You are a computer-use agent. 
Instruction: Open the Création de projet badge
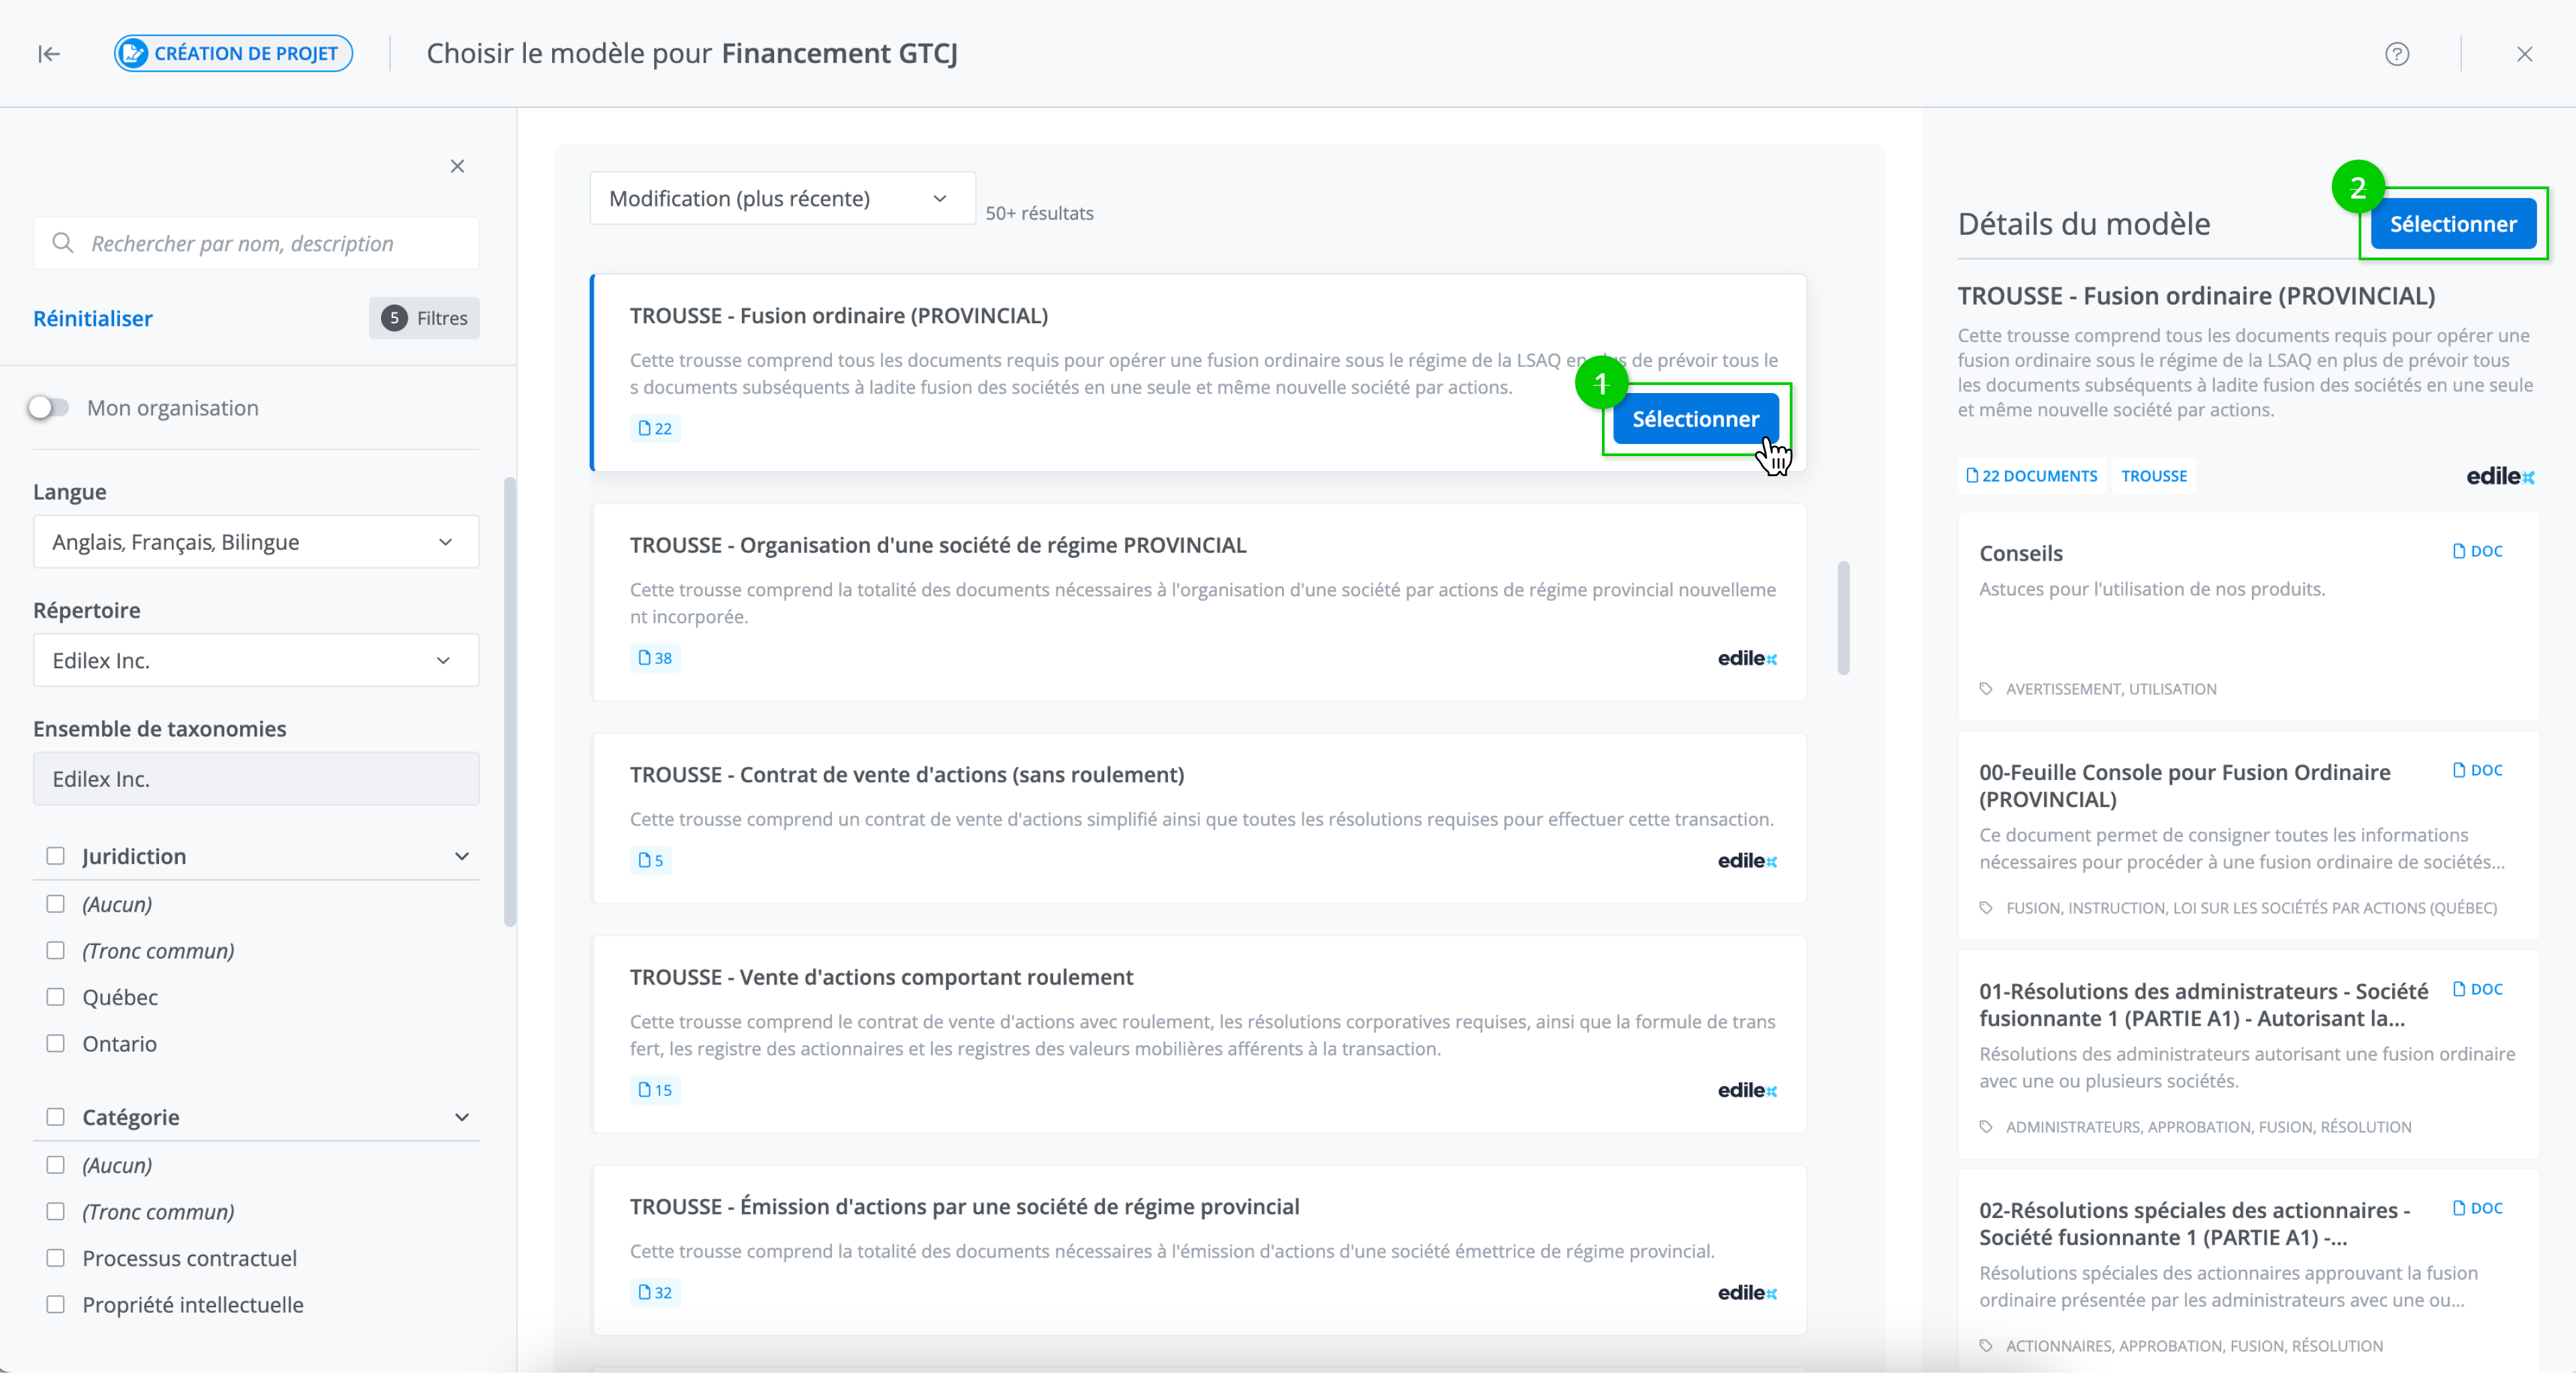click(233, 54)
